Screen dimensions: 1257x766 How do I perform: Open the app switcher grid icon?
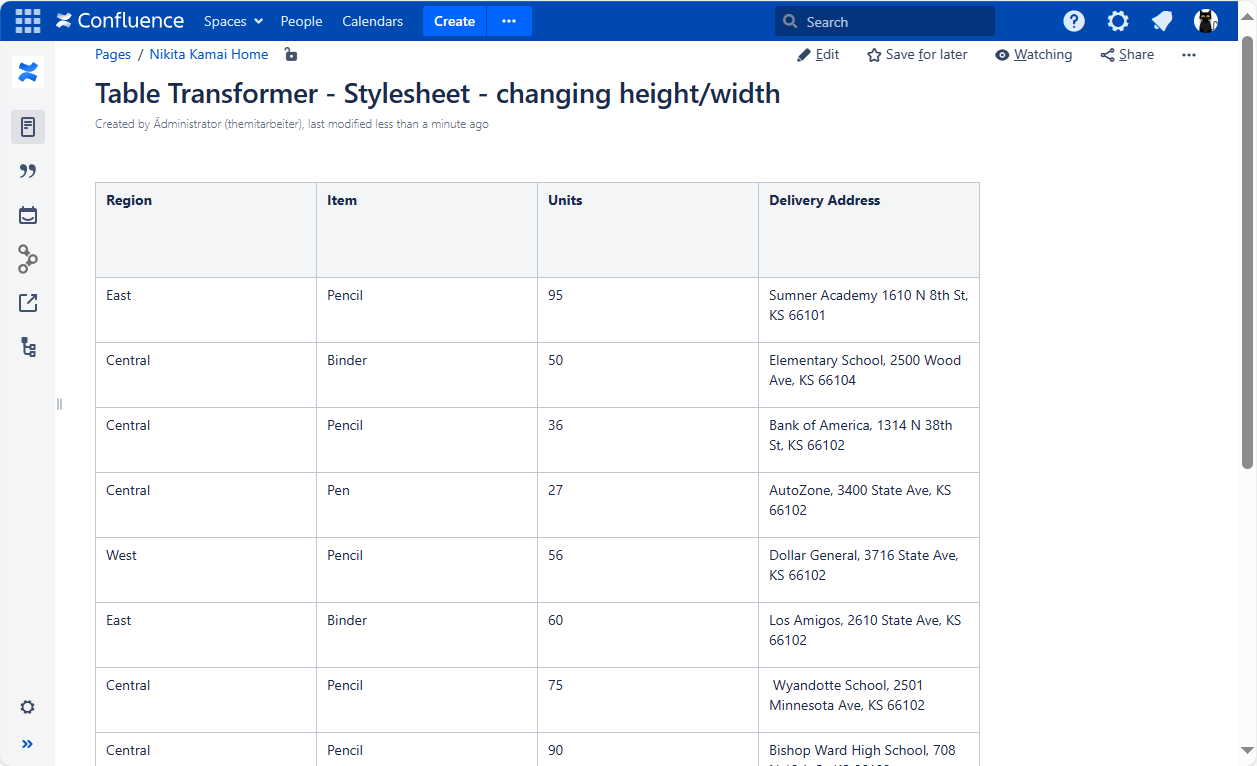tap(28, 21)
